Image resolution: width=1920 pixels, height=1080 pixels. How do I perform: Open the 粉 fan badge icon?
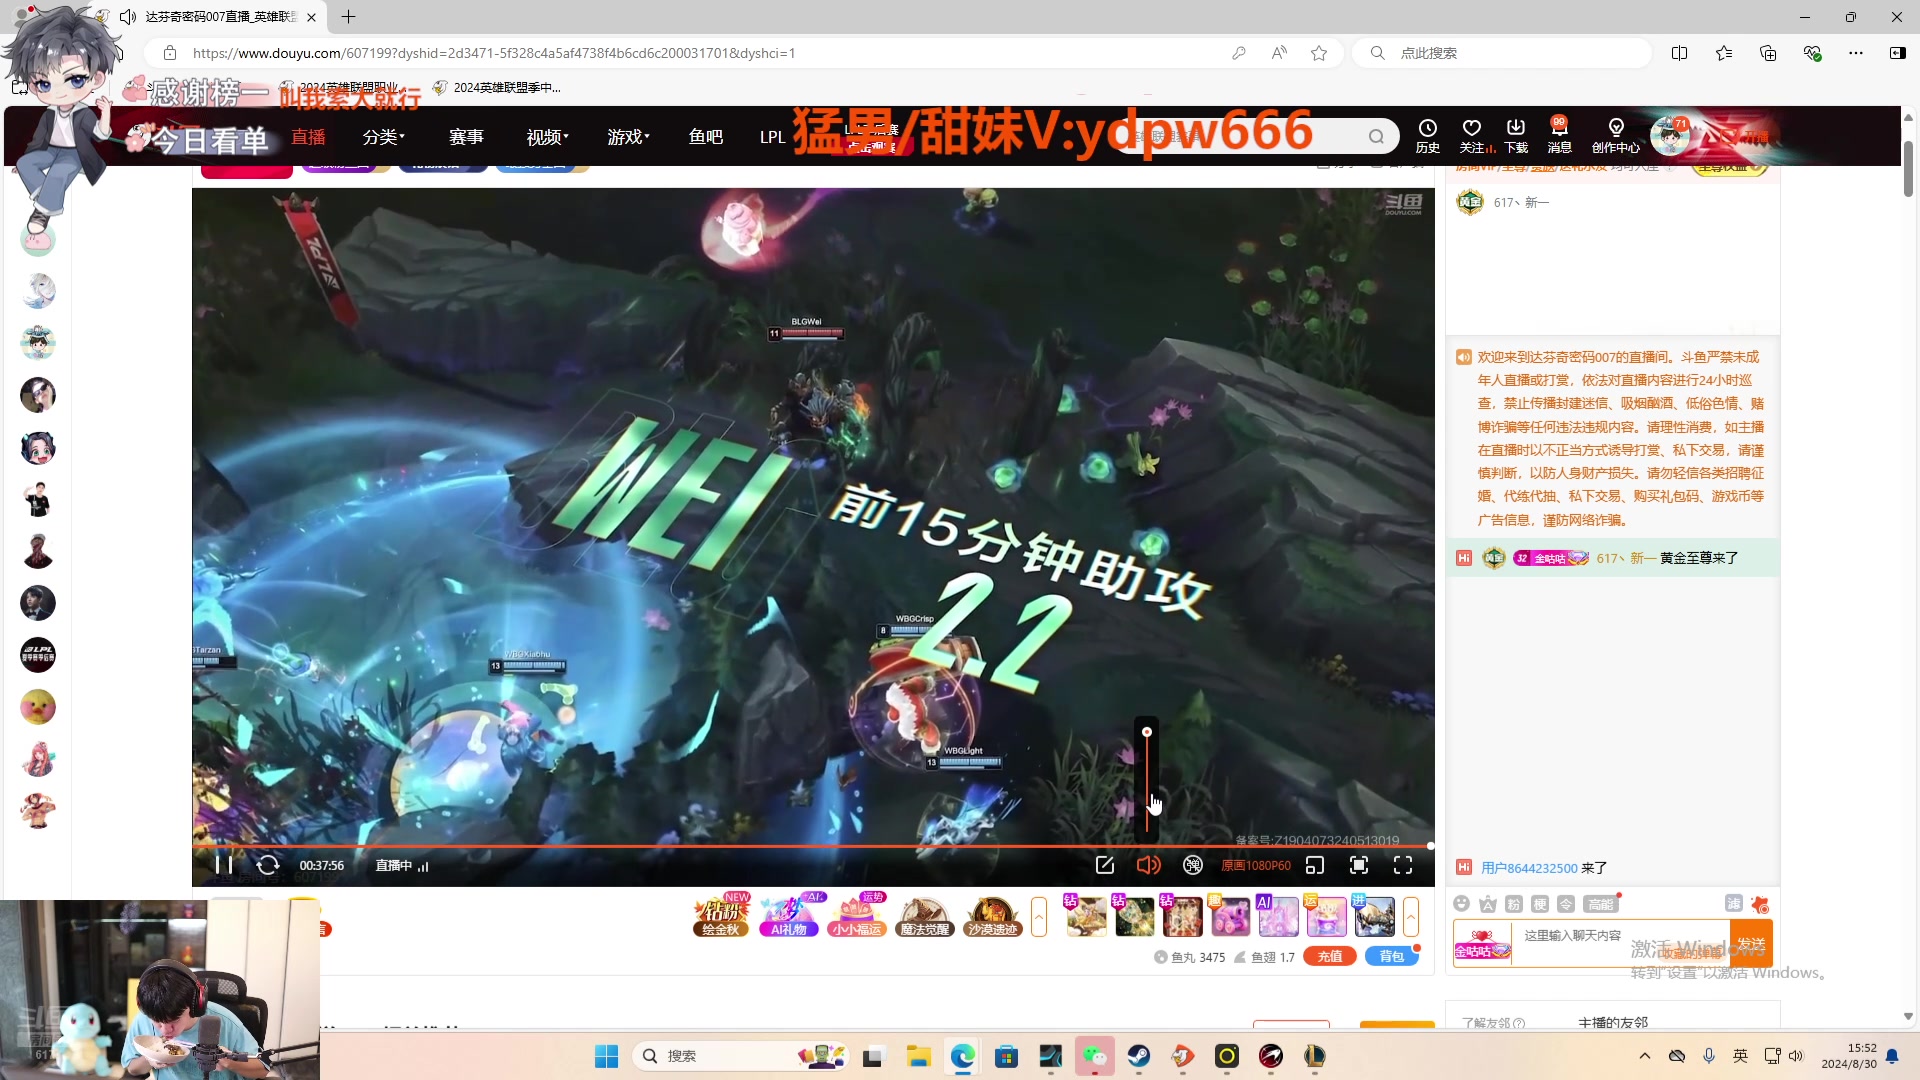coord(1514,904)
